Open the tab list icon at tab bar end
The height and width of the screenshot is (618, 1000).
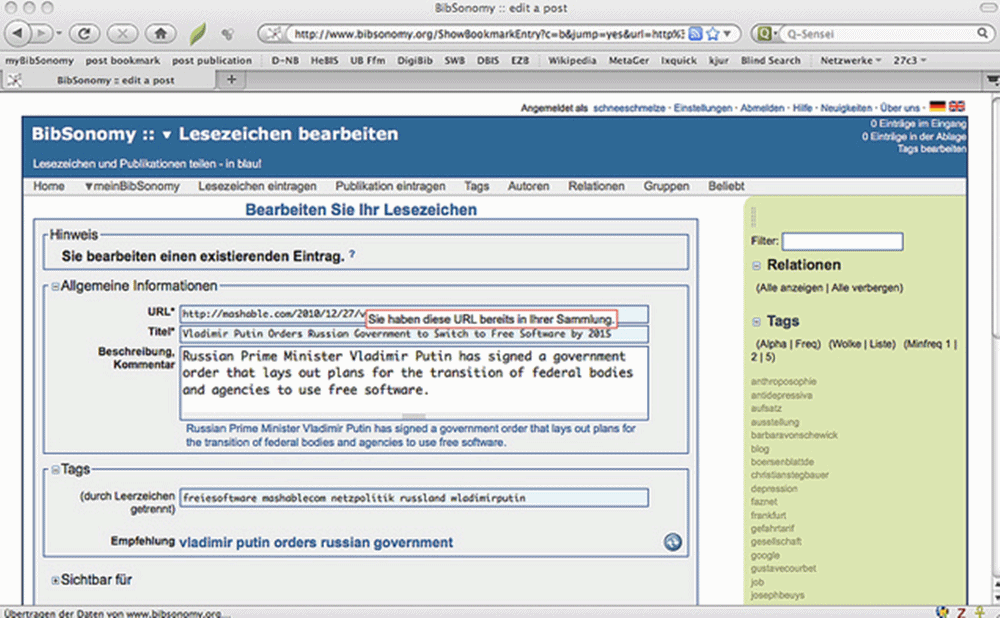[992, 80]
